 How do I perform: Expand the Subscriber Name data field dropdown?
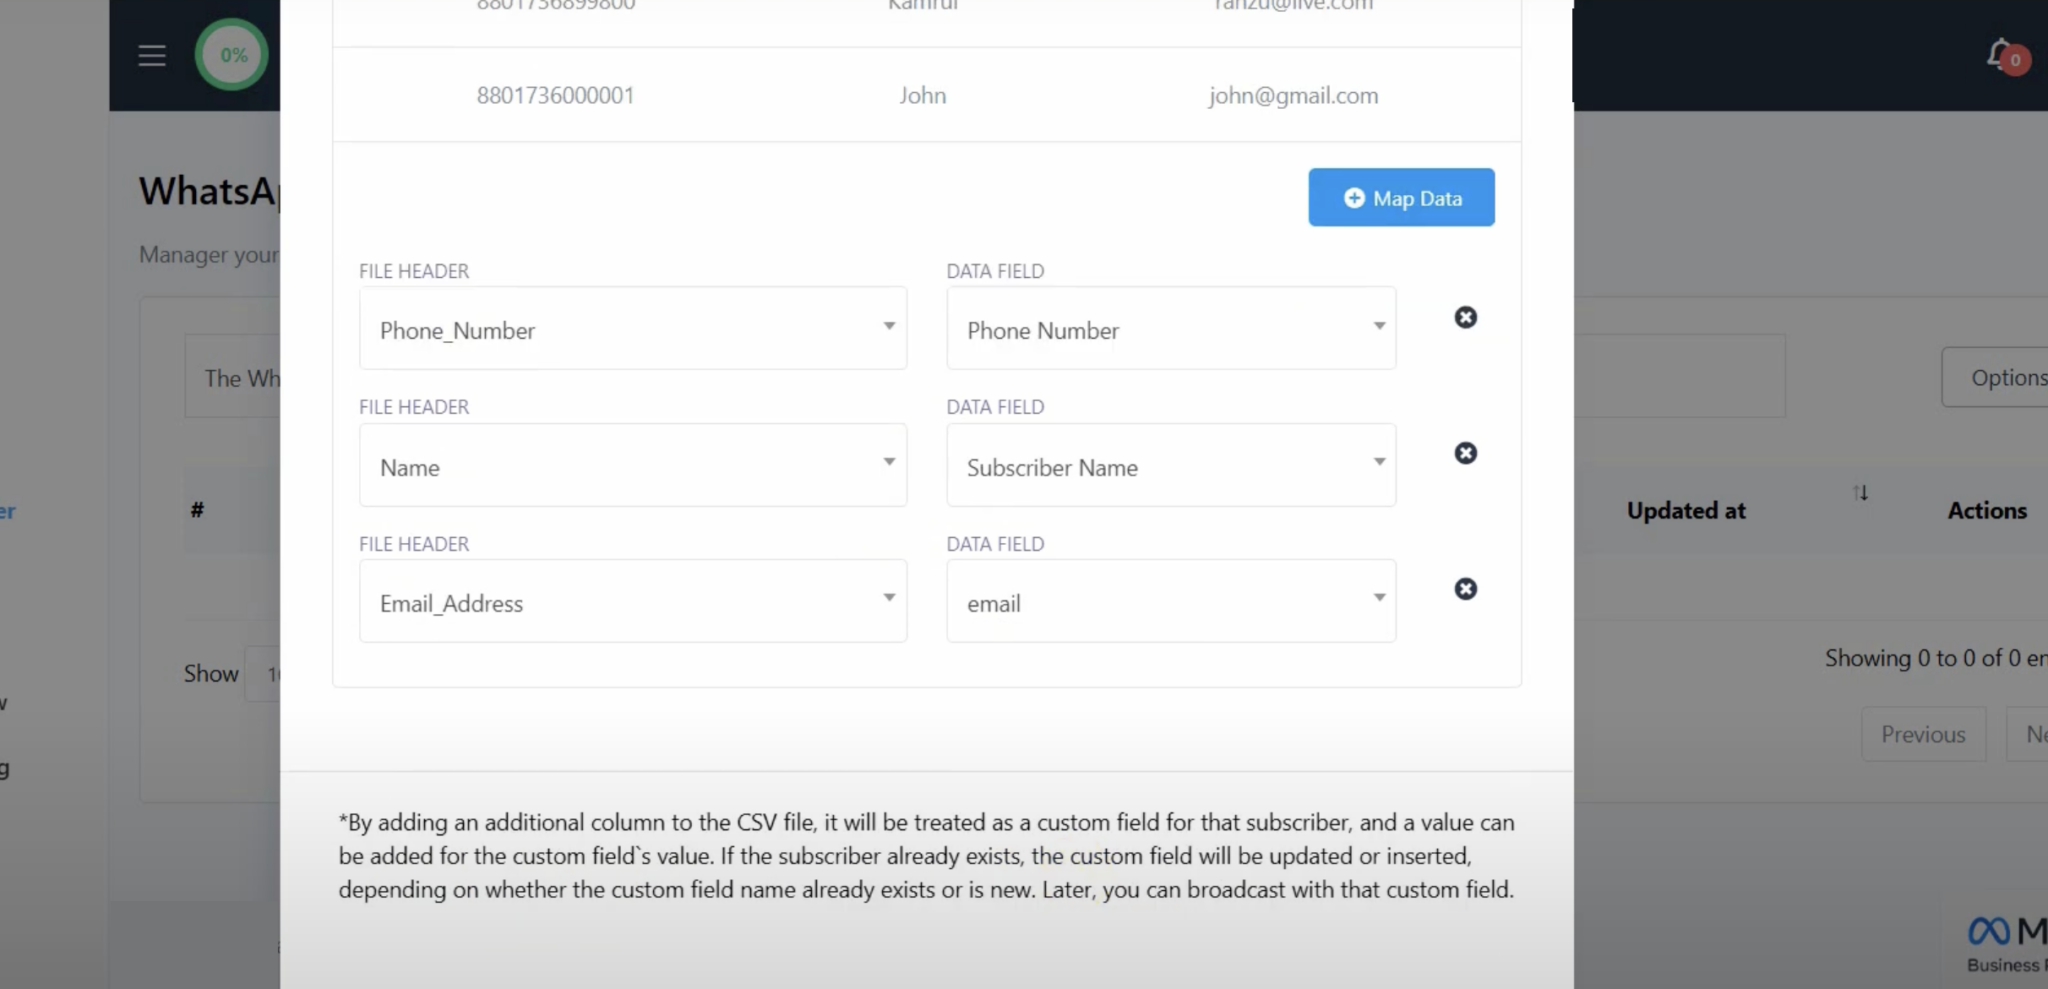[x=1171, y=465]
